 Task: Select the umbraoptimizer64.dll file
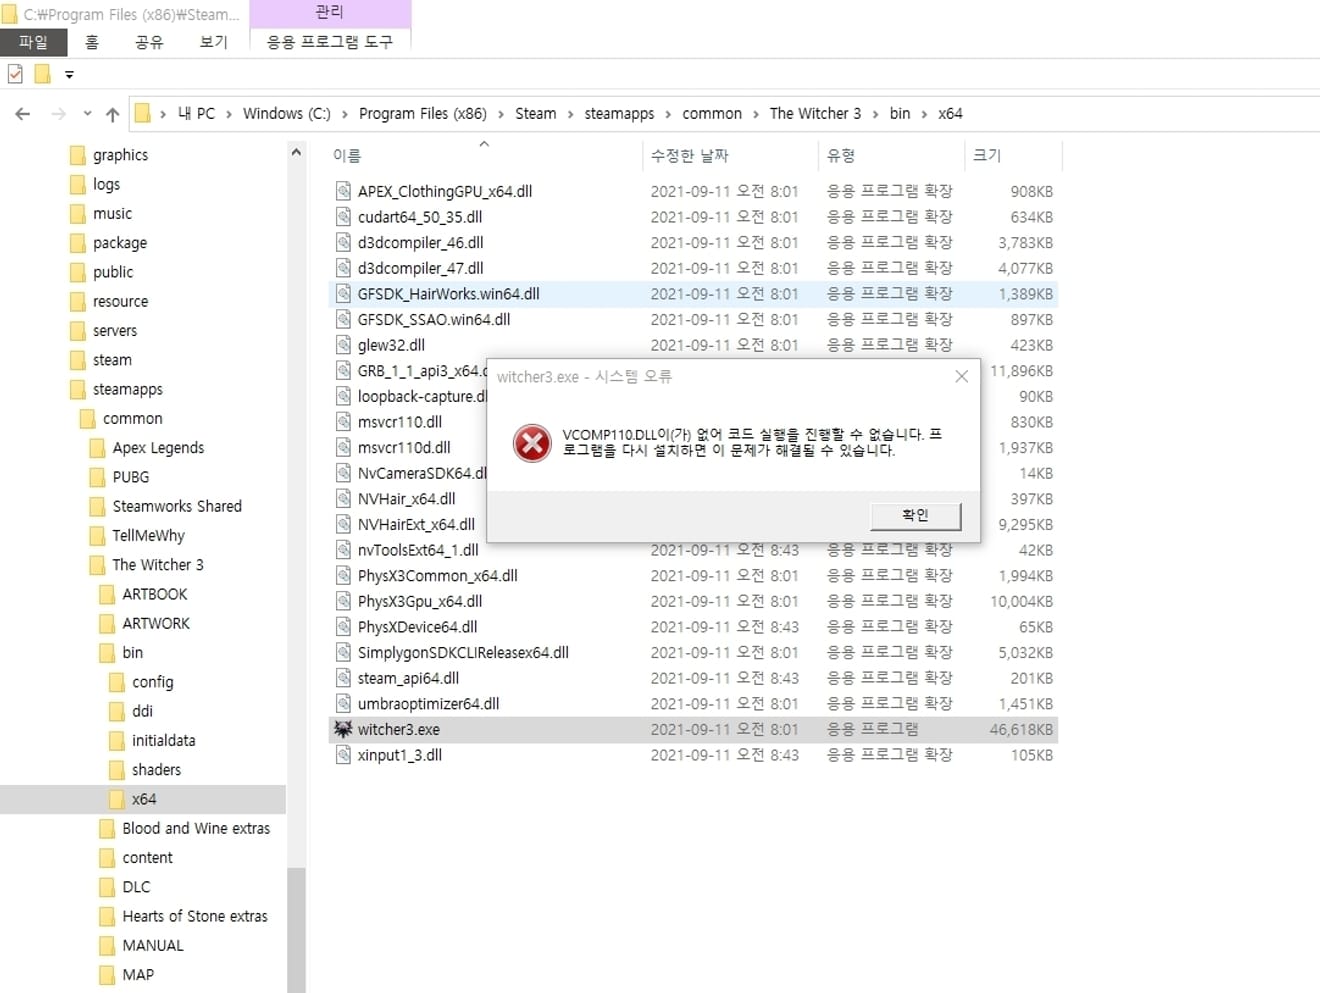click(428, 704)
